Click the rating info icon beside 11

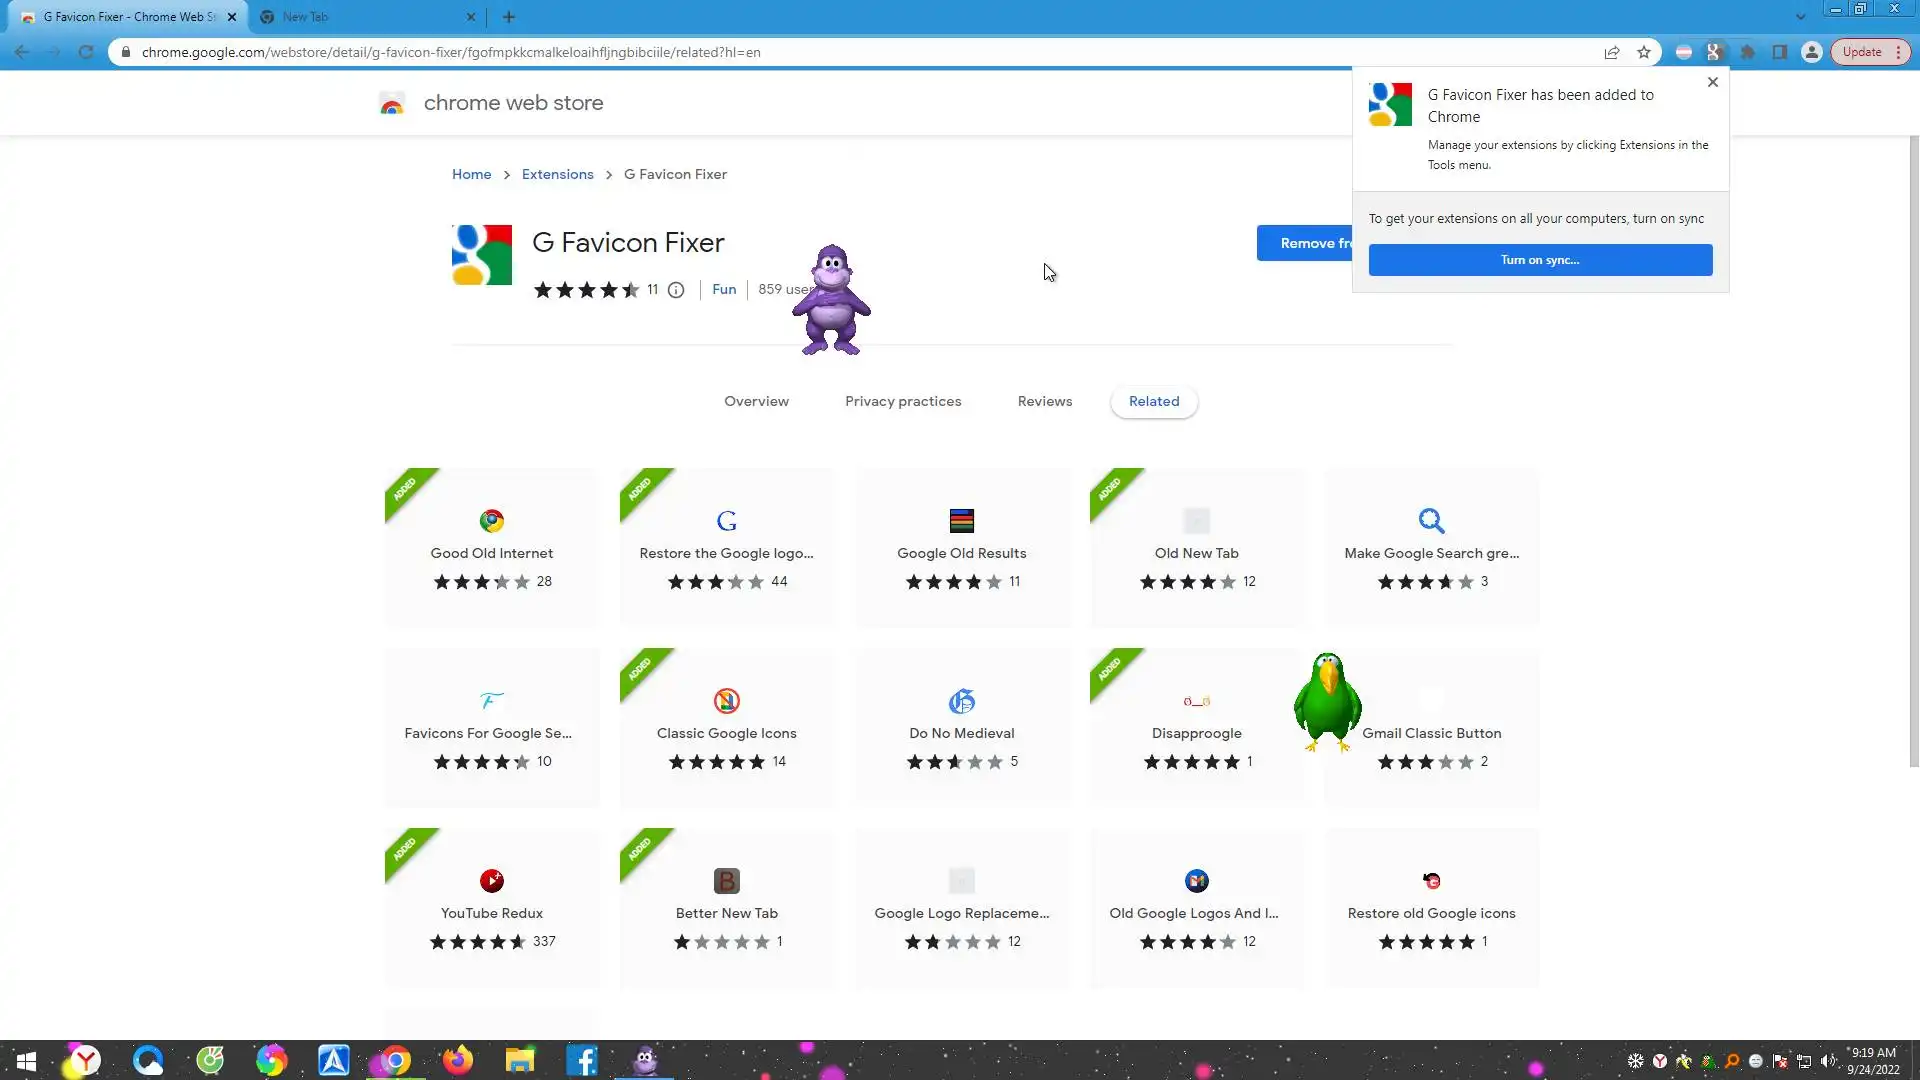676,290
